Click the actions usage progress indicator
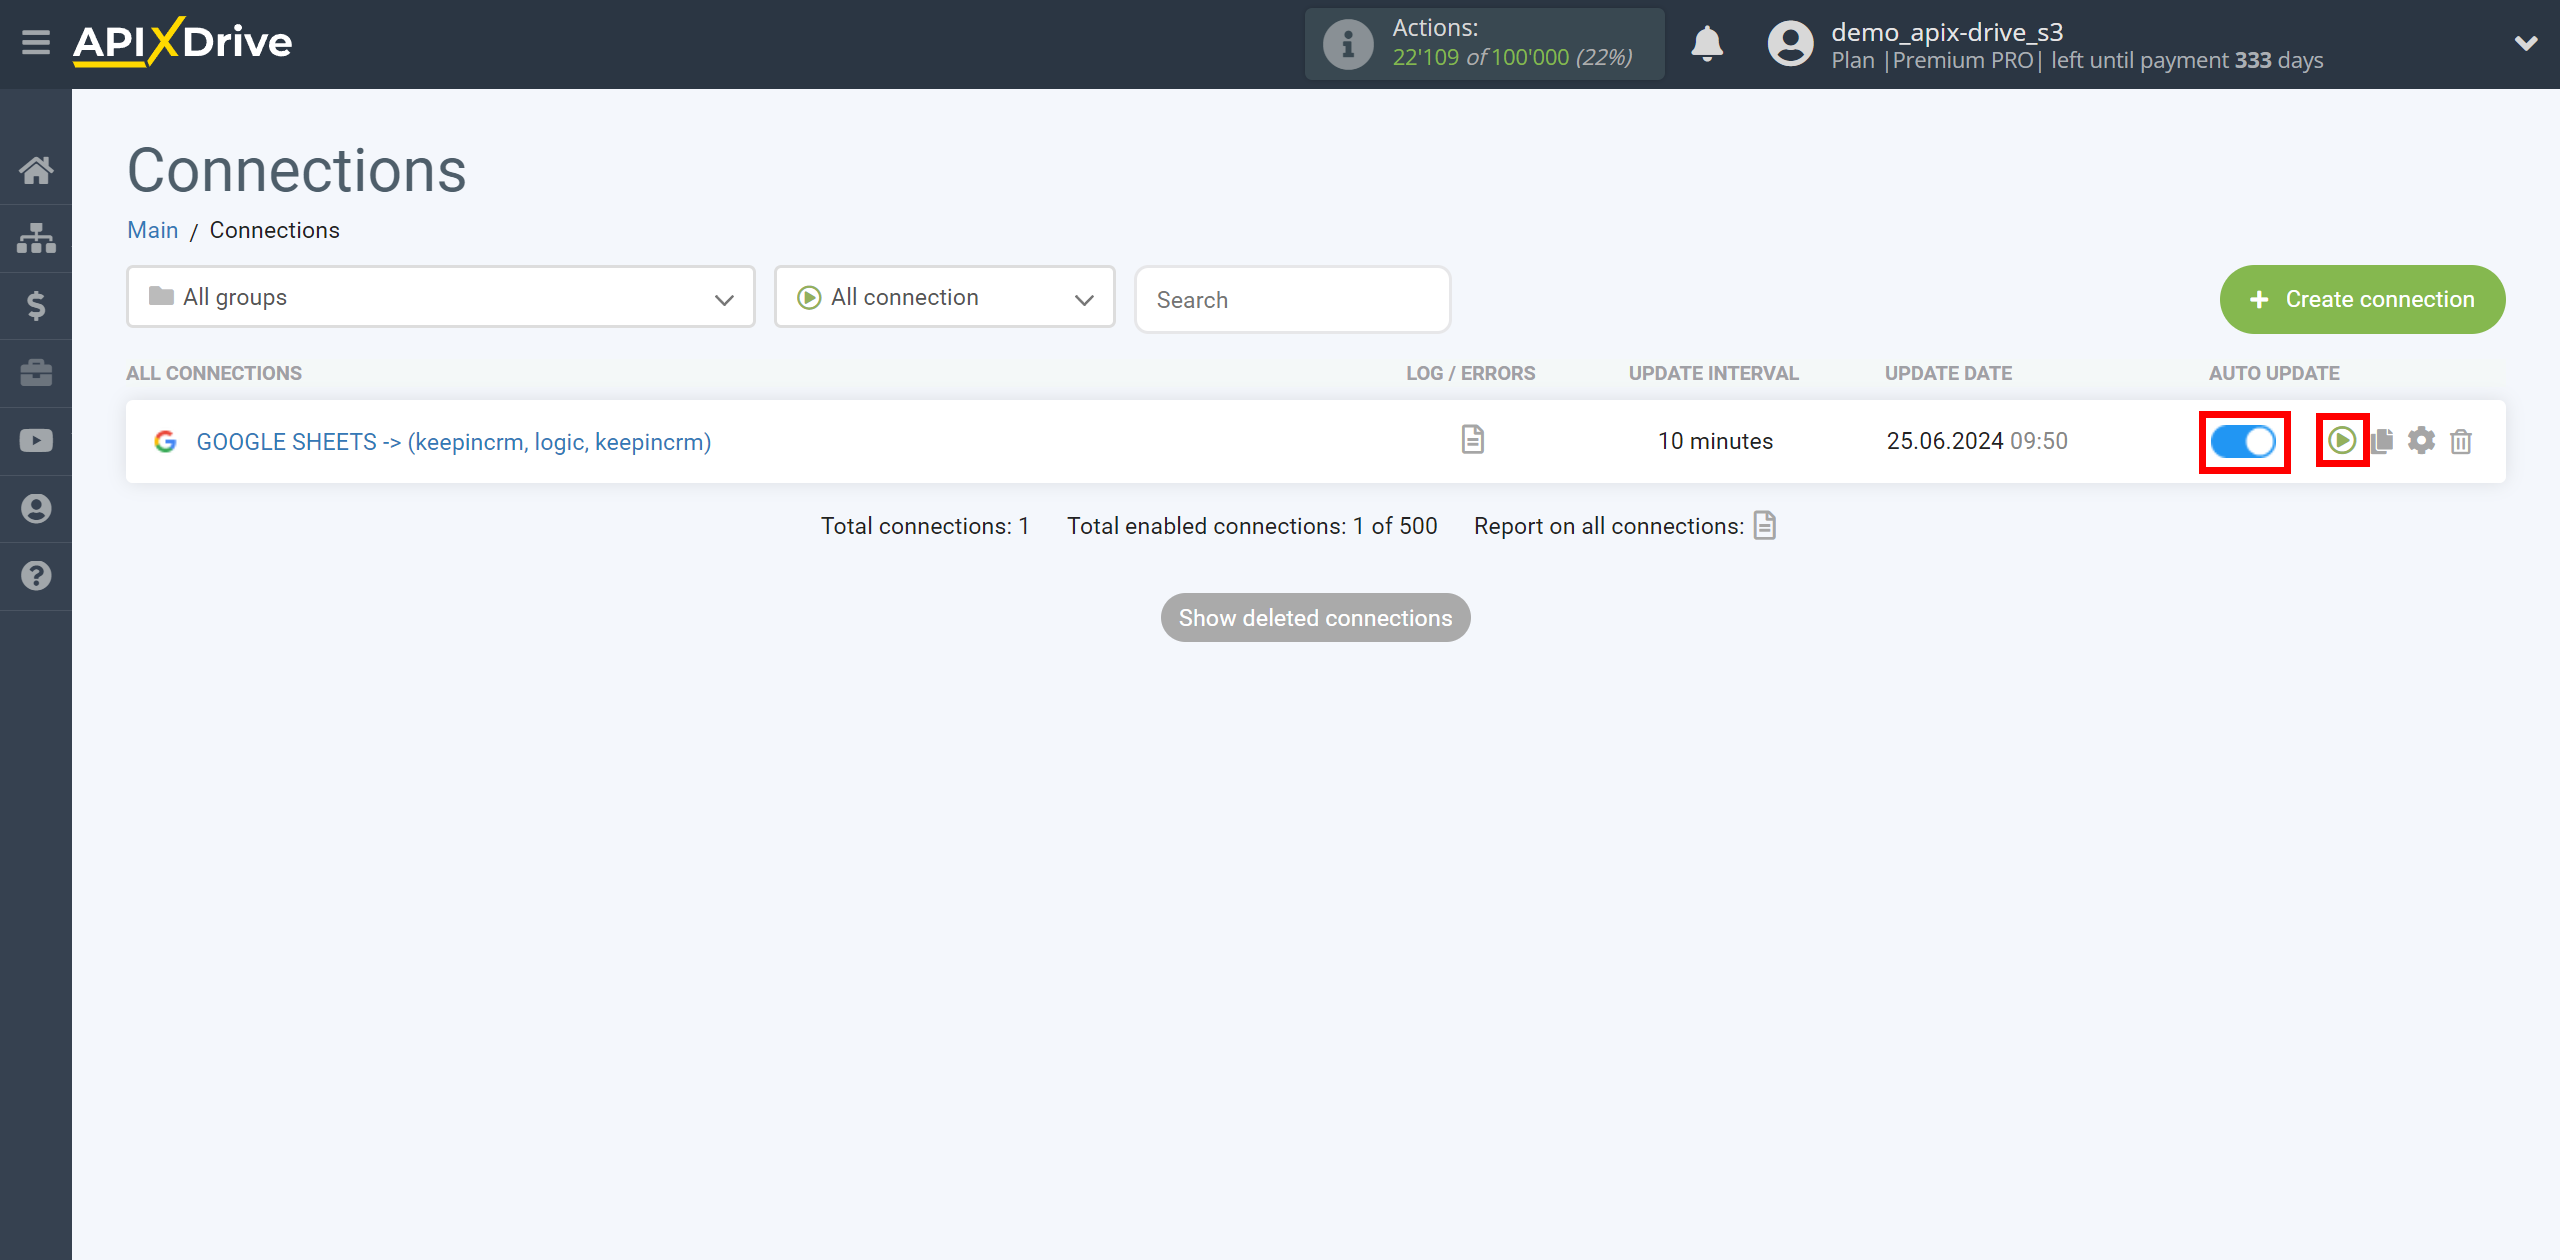 click(1487, 44)
